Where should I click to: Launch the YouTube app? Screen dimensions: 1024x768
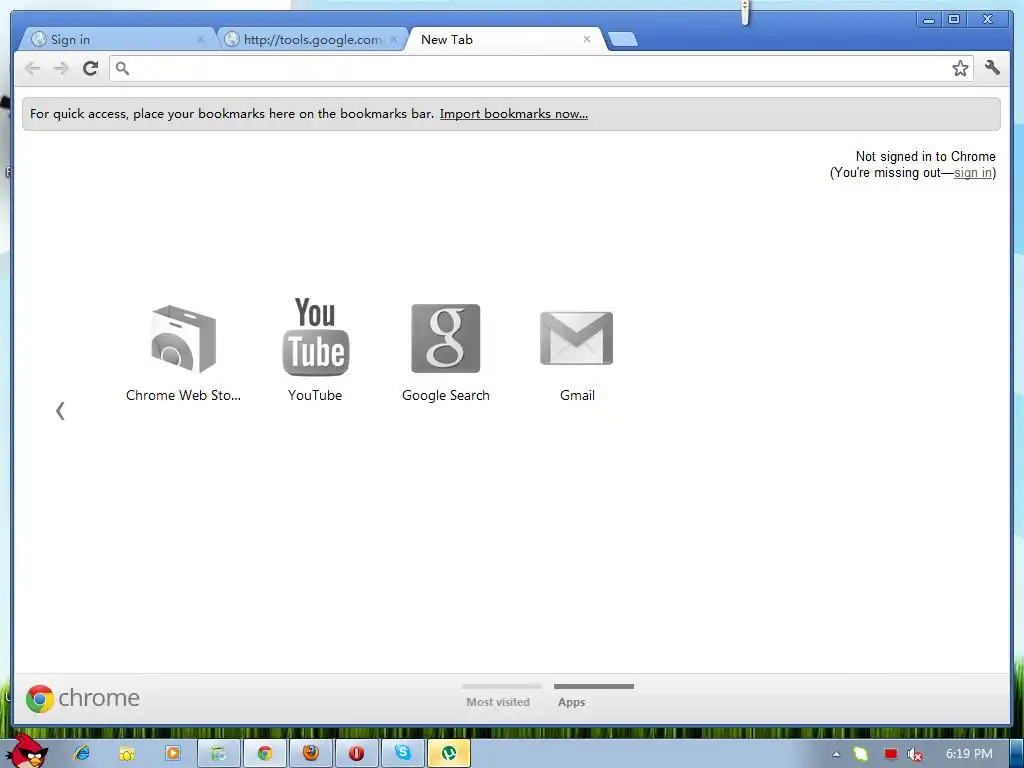315,349
